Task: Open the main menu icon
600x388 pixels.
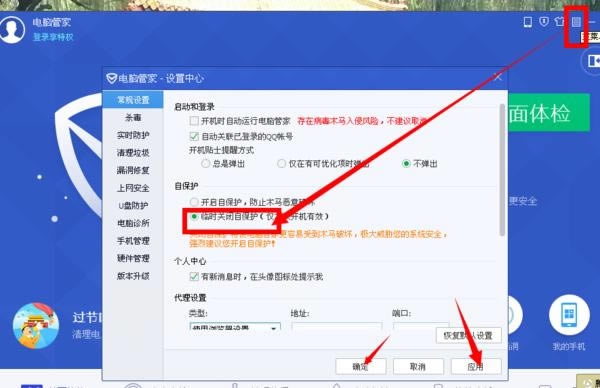Action: click(576, 22)
